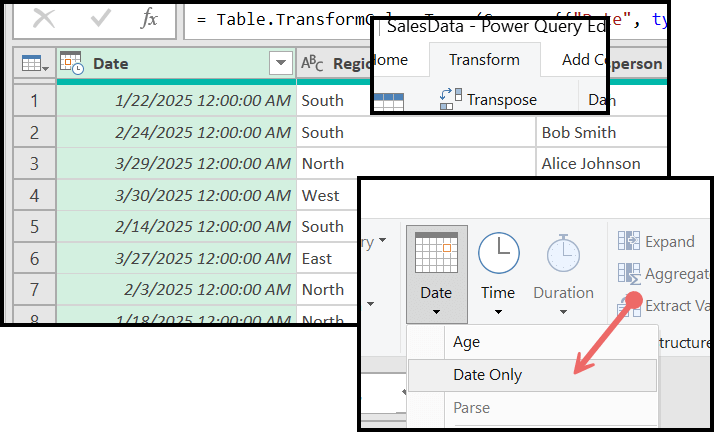Click the Expand structured column icon
The height and width of the screenshot is (432, 714).
point(629,241)
